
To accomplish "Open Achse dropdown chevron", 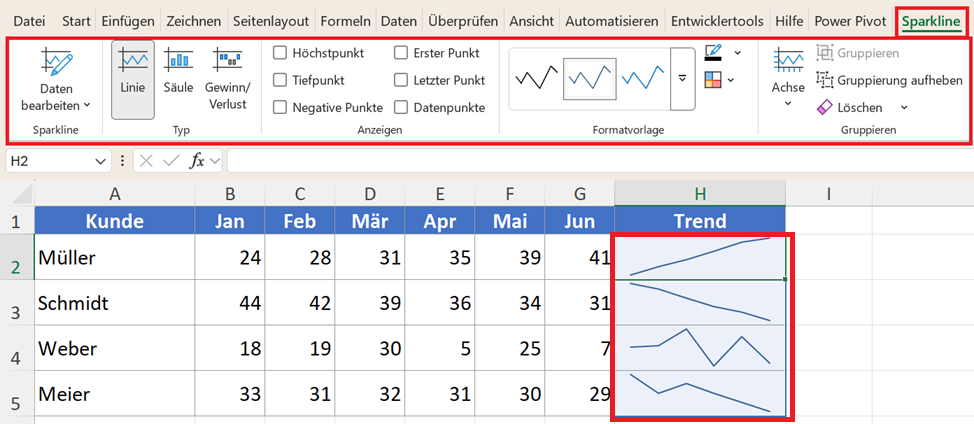I will coord(788,103).
